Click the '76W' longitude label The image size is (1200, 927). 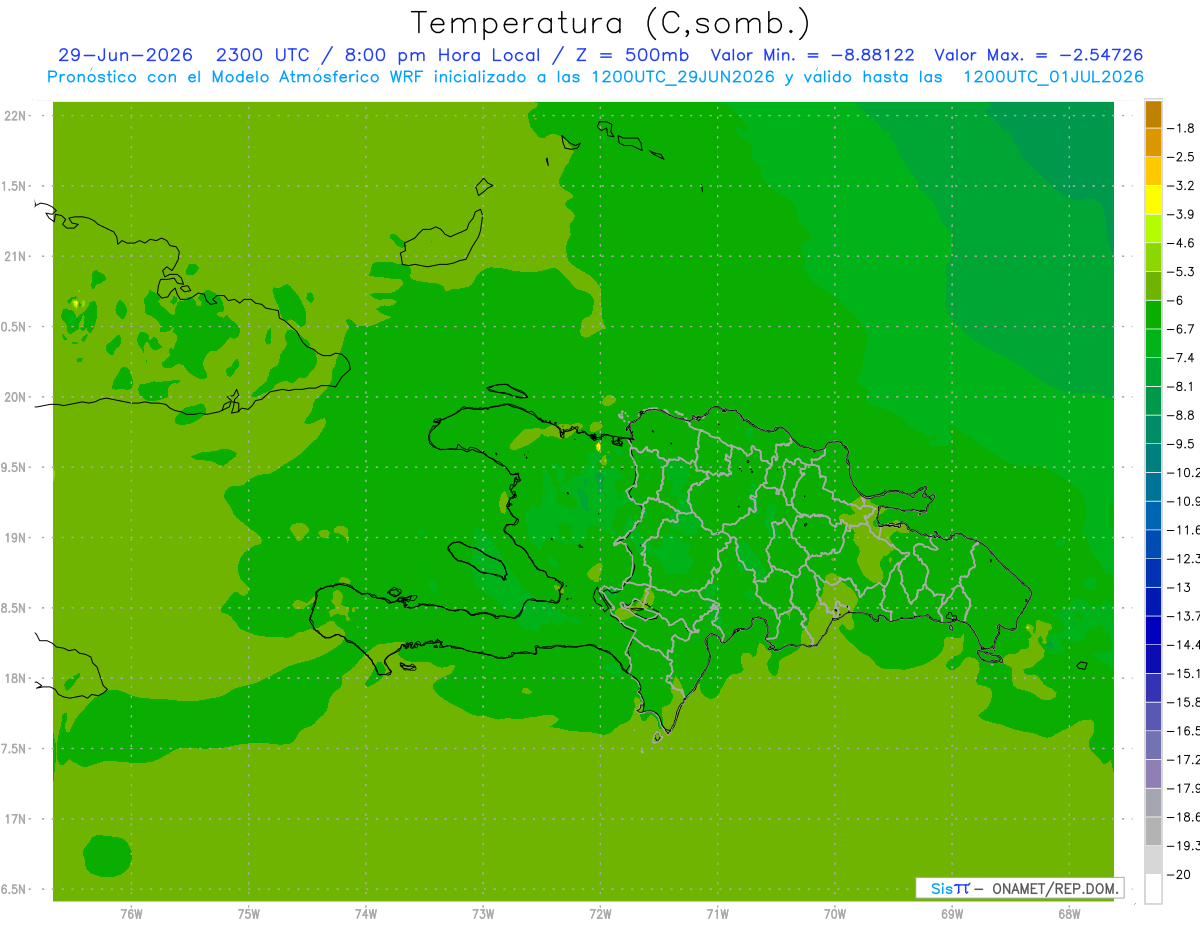click(131, 915)
